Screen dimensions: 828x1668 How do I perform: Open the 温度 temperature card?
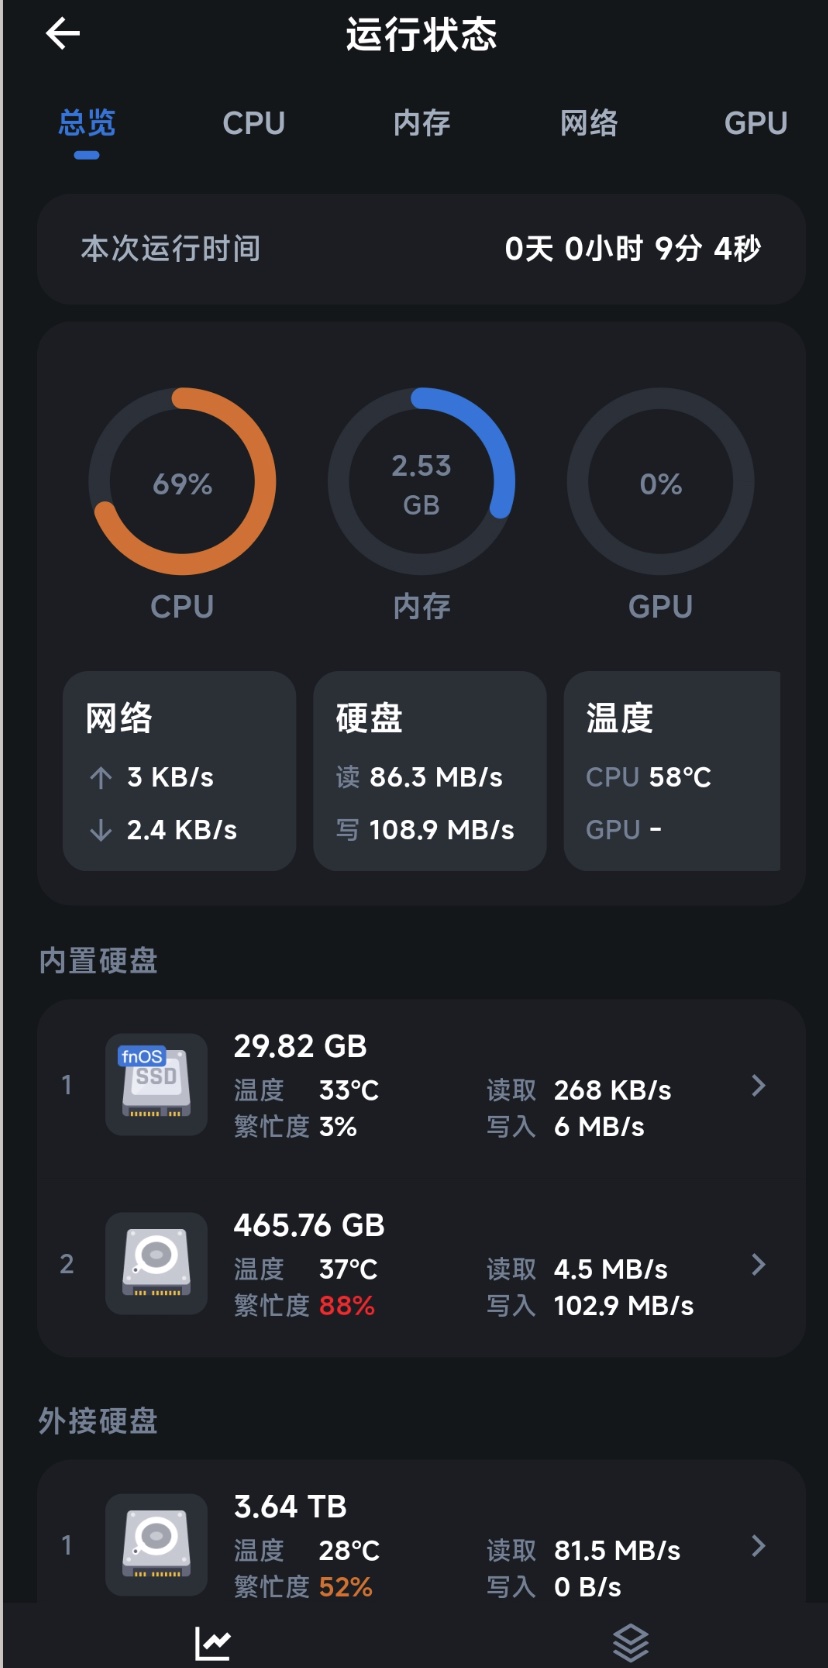coord(672,771)
